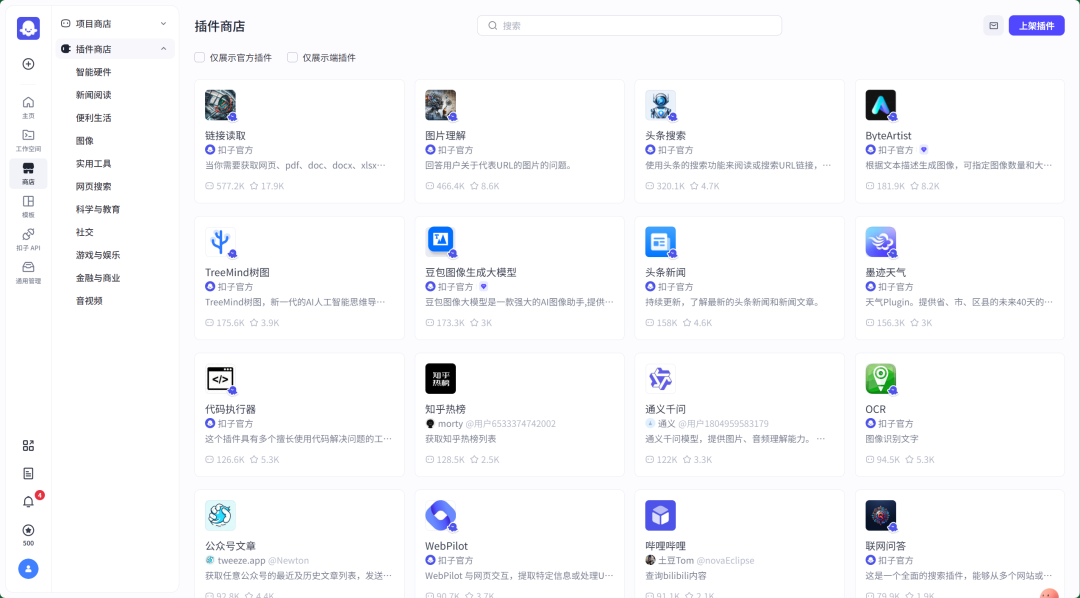Image resolution: width=1080 pixels, height=598 pixels.
Task: Check the 仅展示端插件 option
Action: tap(290, 57)
